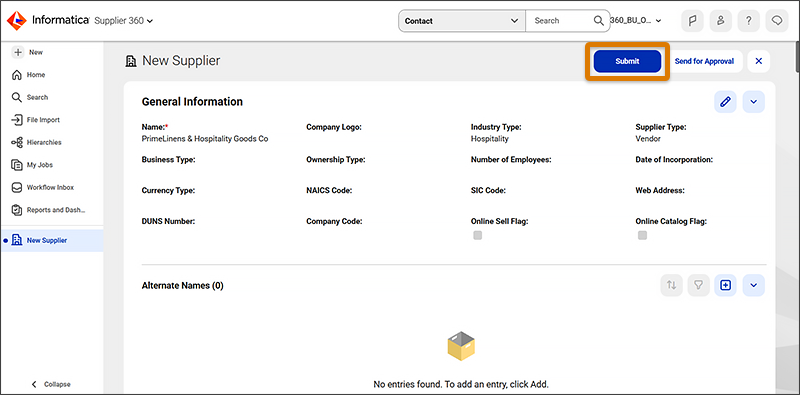The image size is (800, 395).
Task: Click the Vendor supplier type value
Action: coord(648,139)
